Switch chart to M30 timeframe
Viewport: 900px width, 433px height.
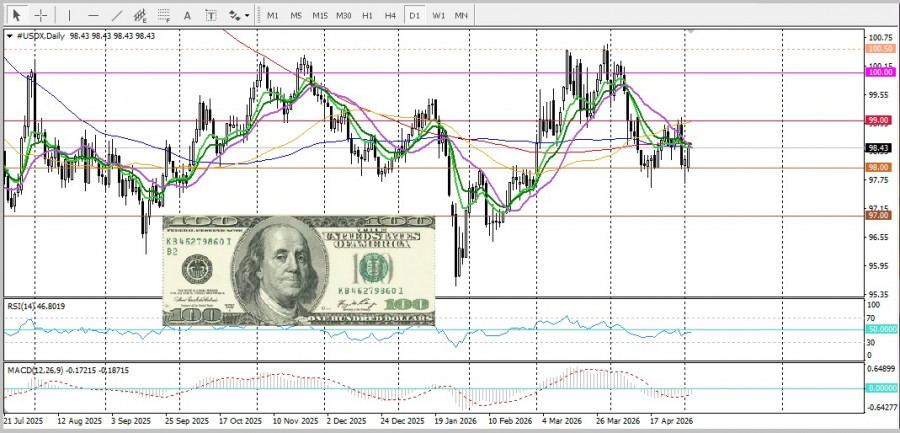pos(344,16)
